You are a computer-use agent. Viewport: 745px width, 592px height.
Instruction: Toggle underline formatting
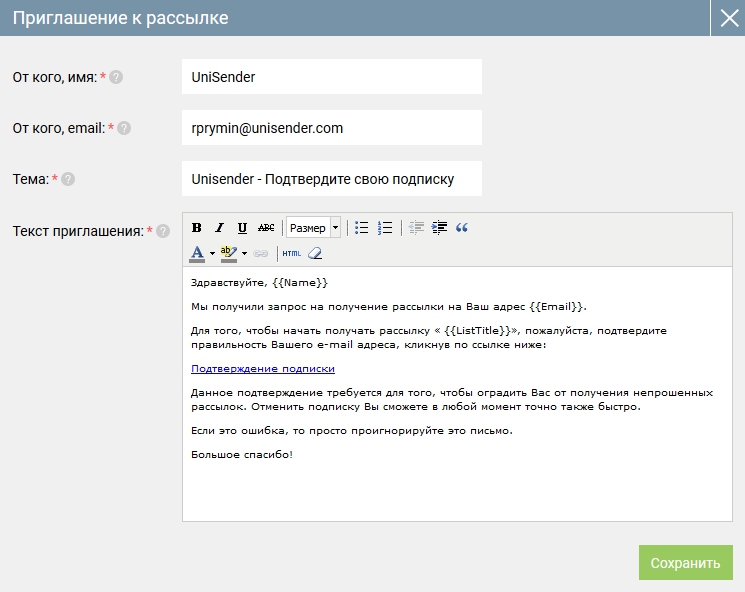pyautogui.click(x=242, y=228)
